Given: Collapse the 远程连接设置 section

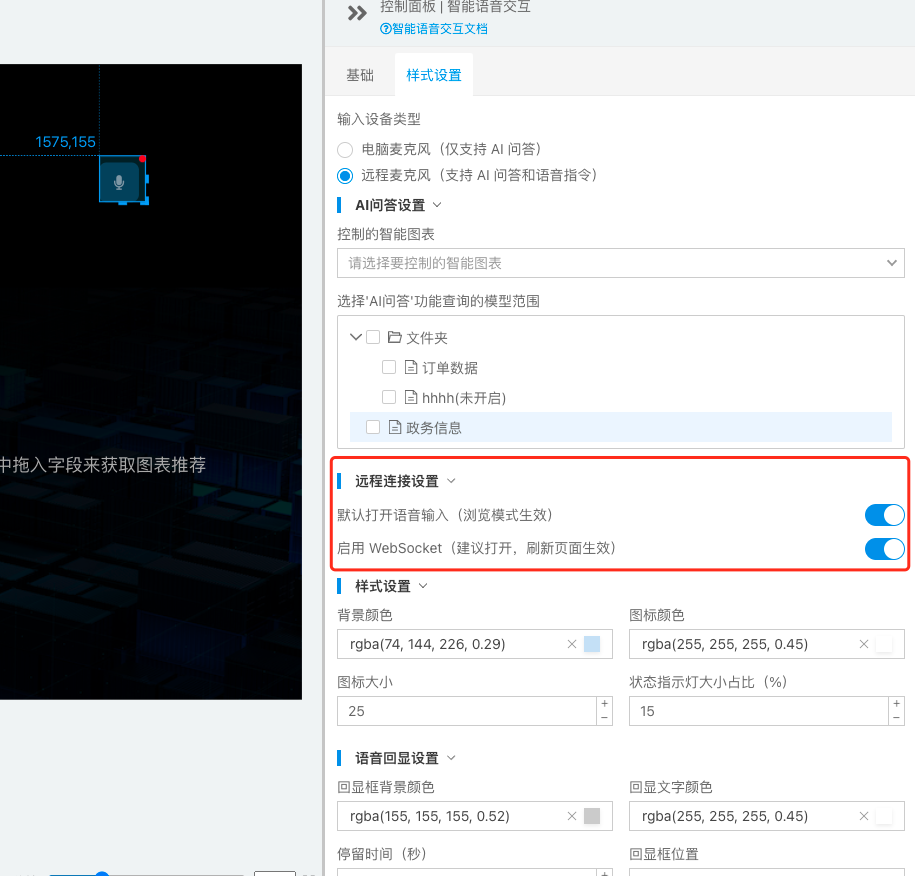Looking at the screenshot, I should click(451, 481).
